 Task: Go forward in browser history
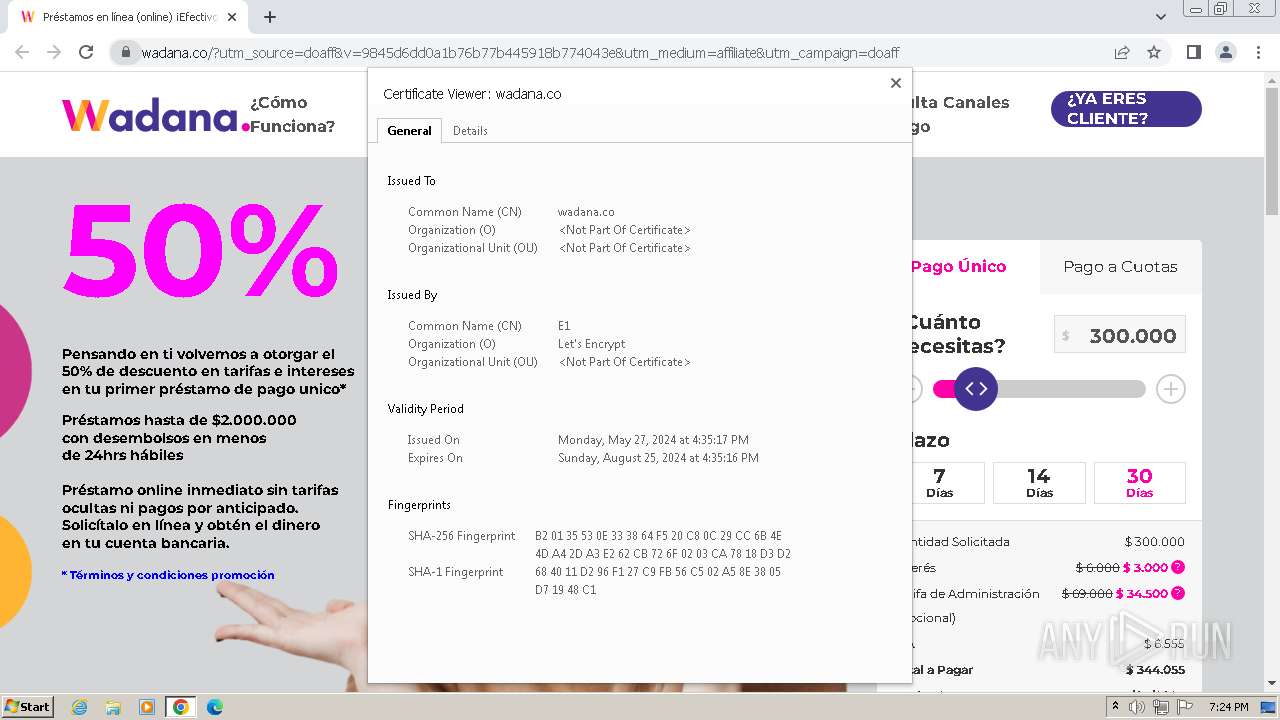click(x=54, y=52)
